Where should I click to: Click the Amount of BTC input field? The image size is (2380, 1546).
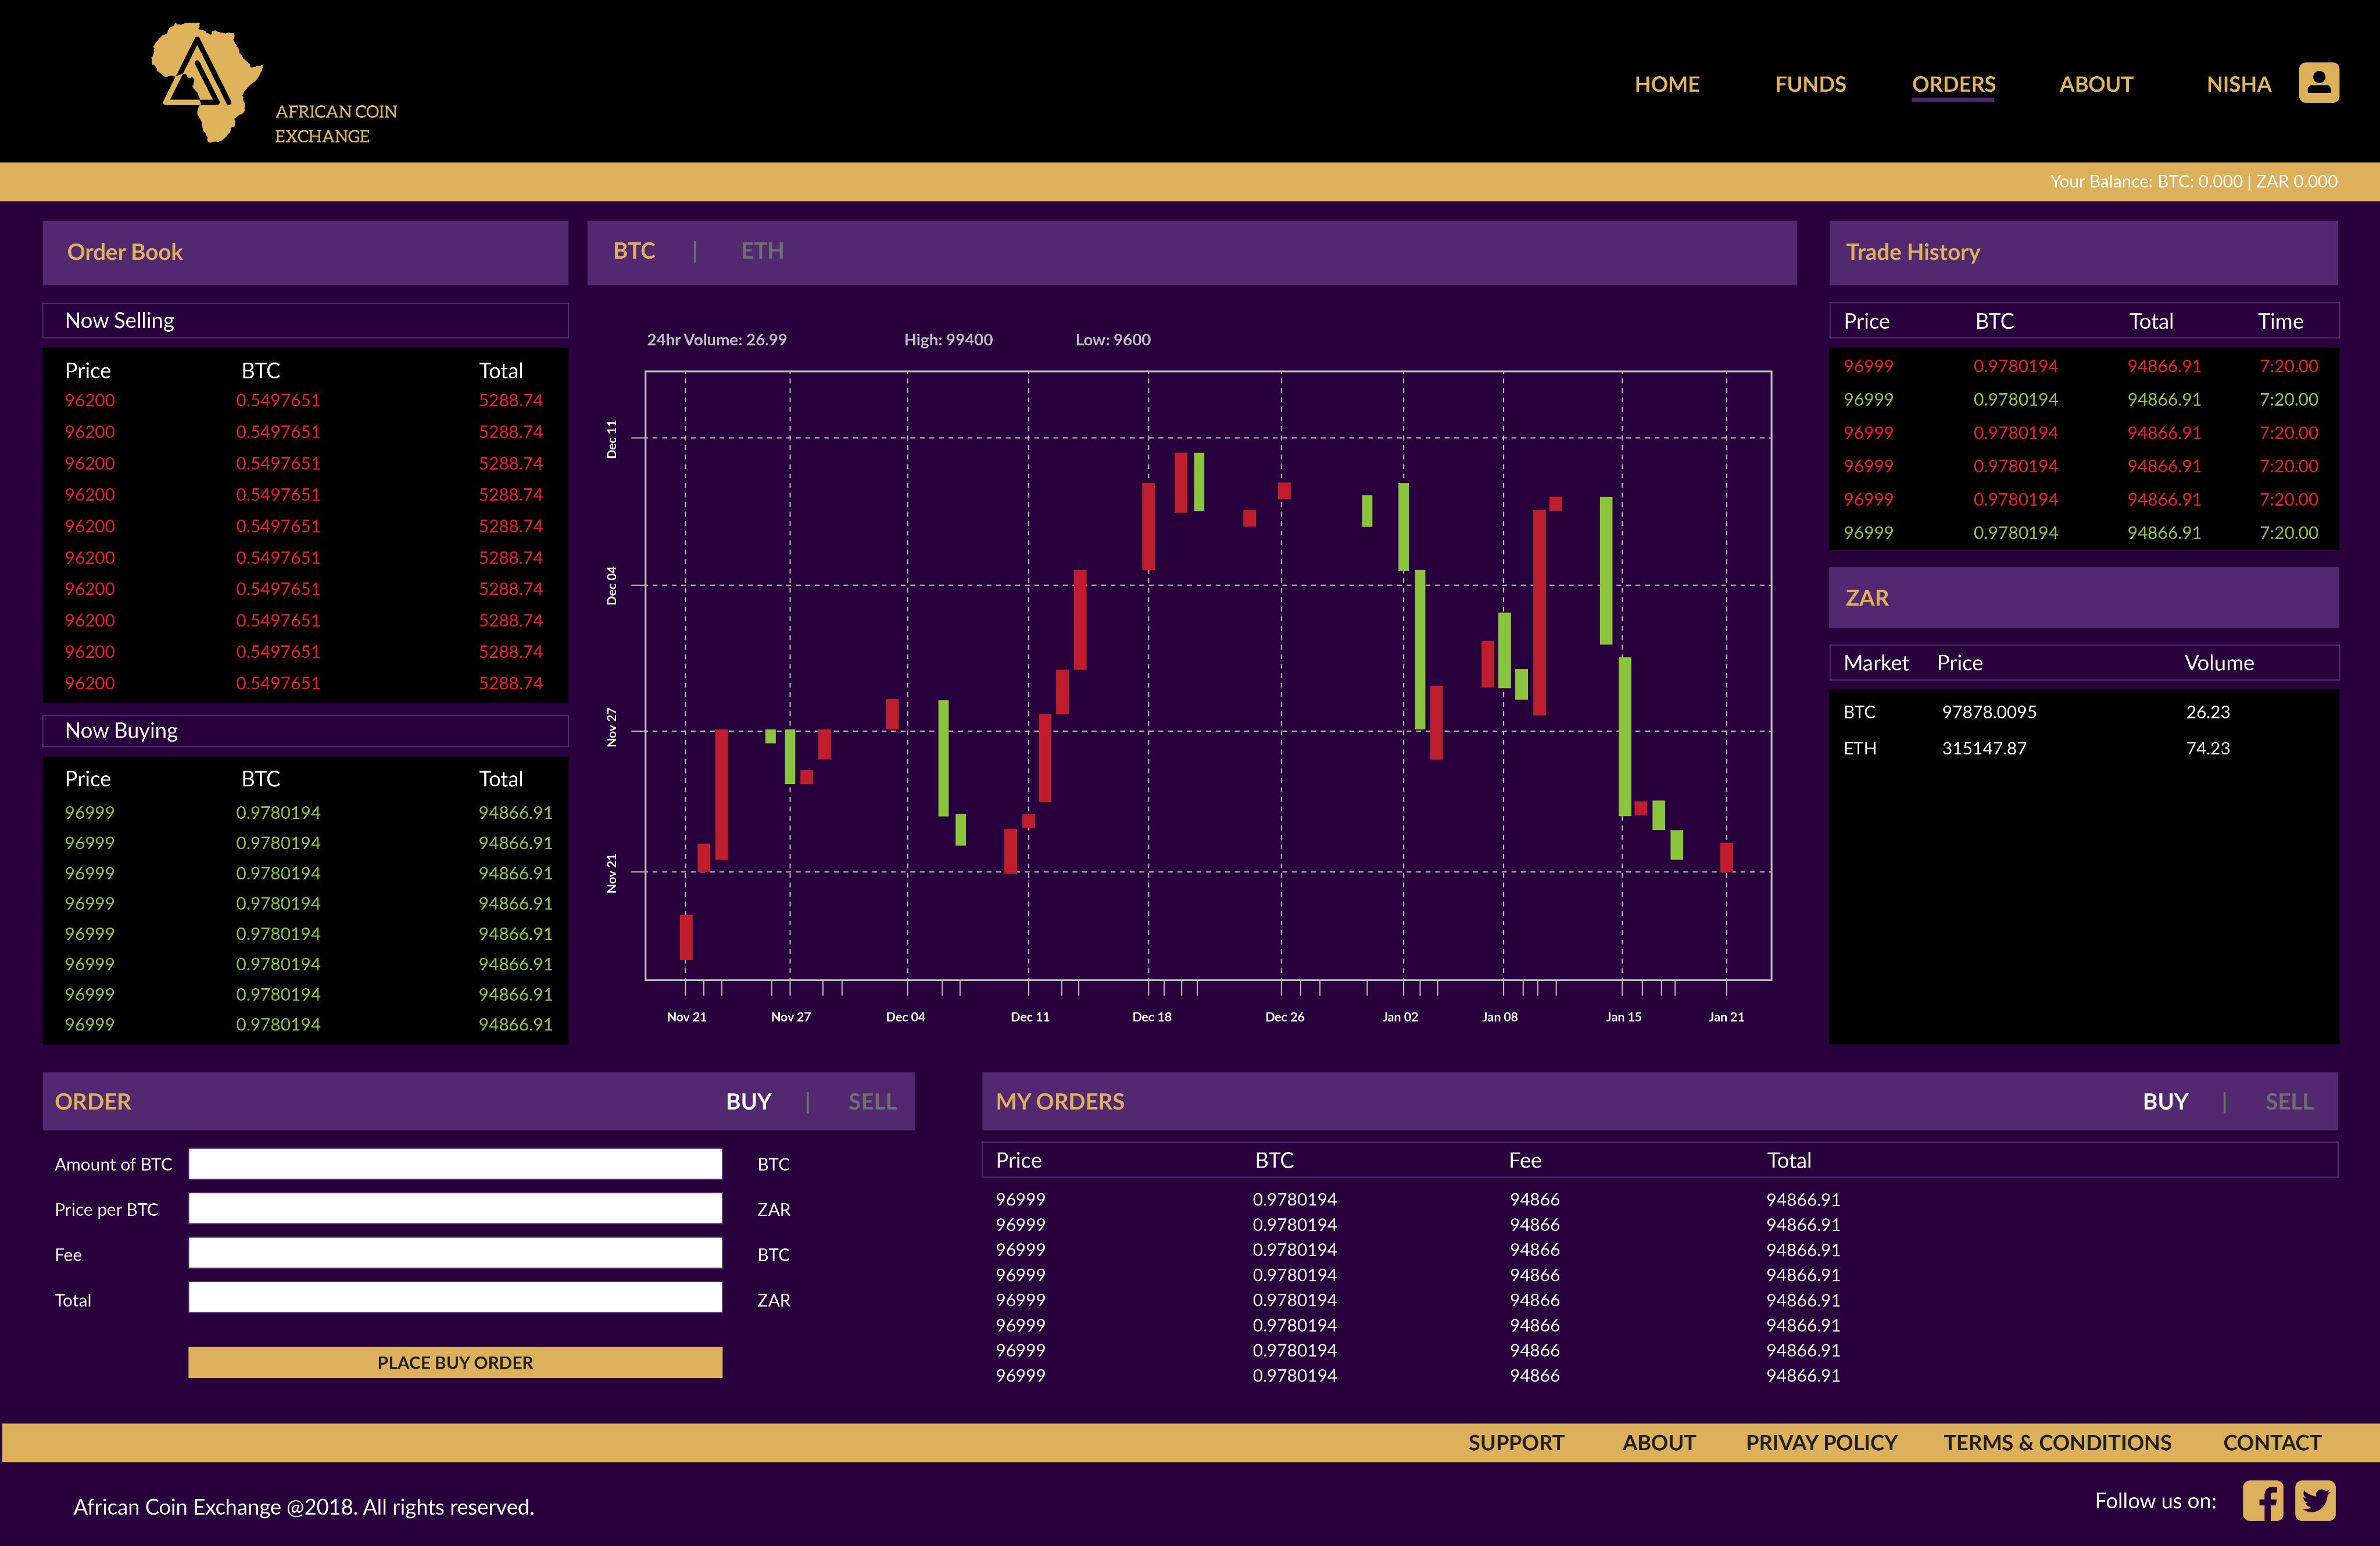pos(455,1163)
